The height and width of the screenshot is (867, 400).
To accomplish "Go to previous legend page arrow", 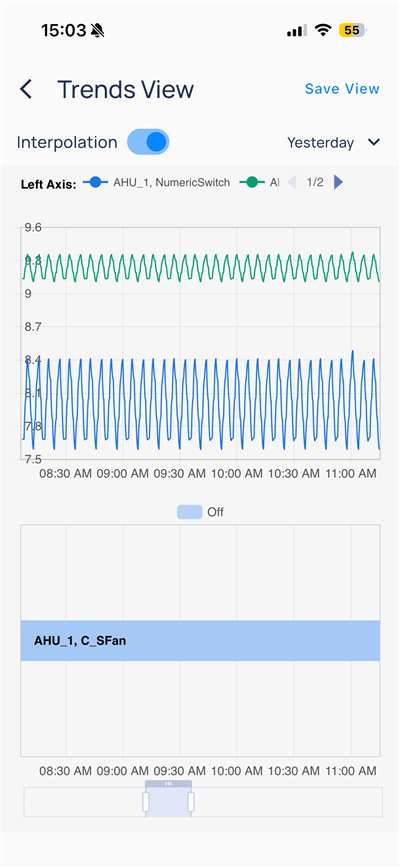I will coord(292,182).
